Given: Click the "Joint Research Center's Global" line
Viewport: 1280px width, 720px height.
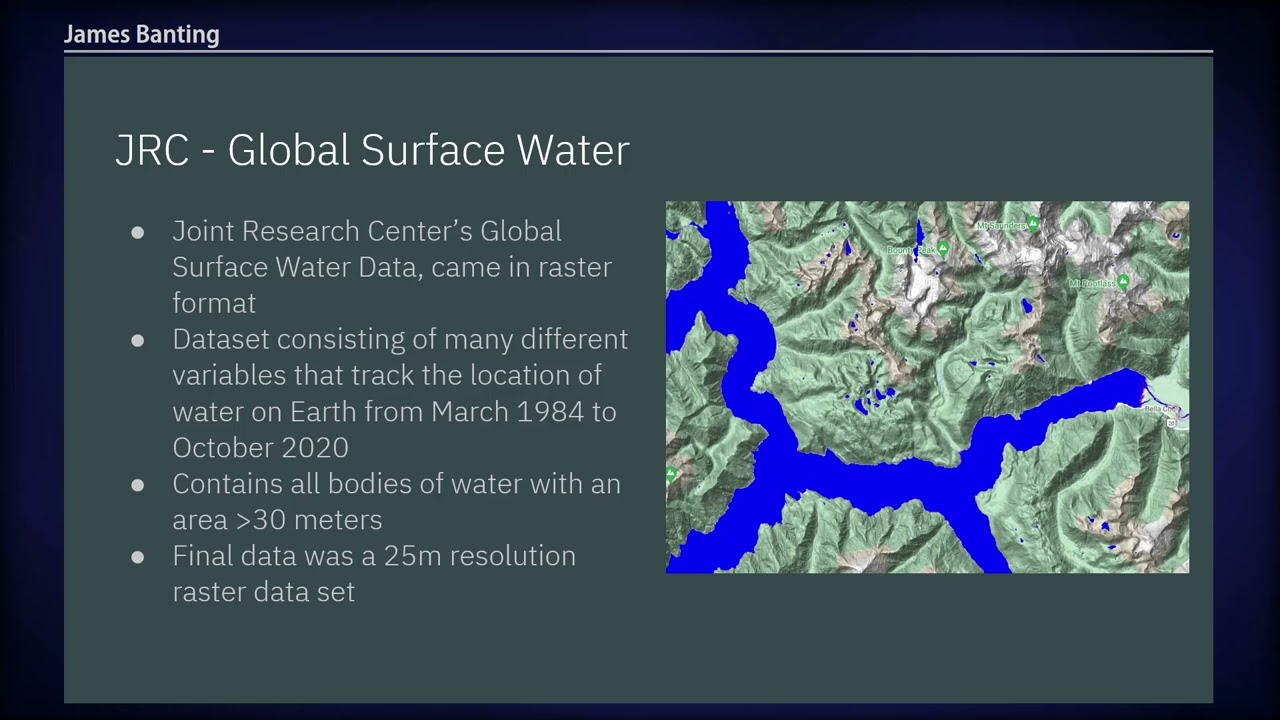Looking at the screenshot, I should coord(367,231).
